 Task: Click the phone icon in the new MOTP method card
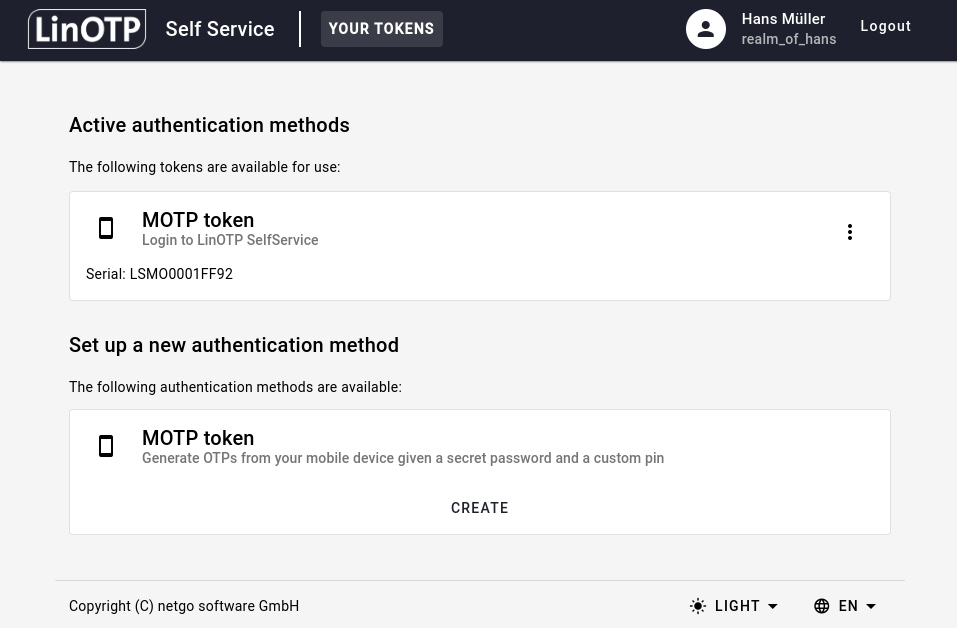[106, 447]
